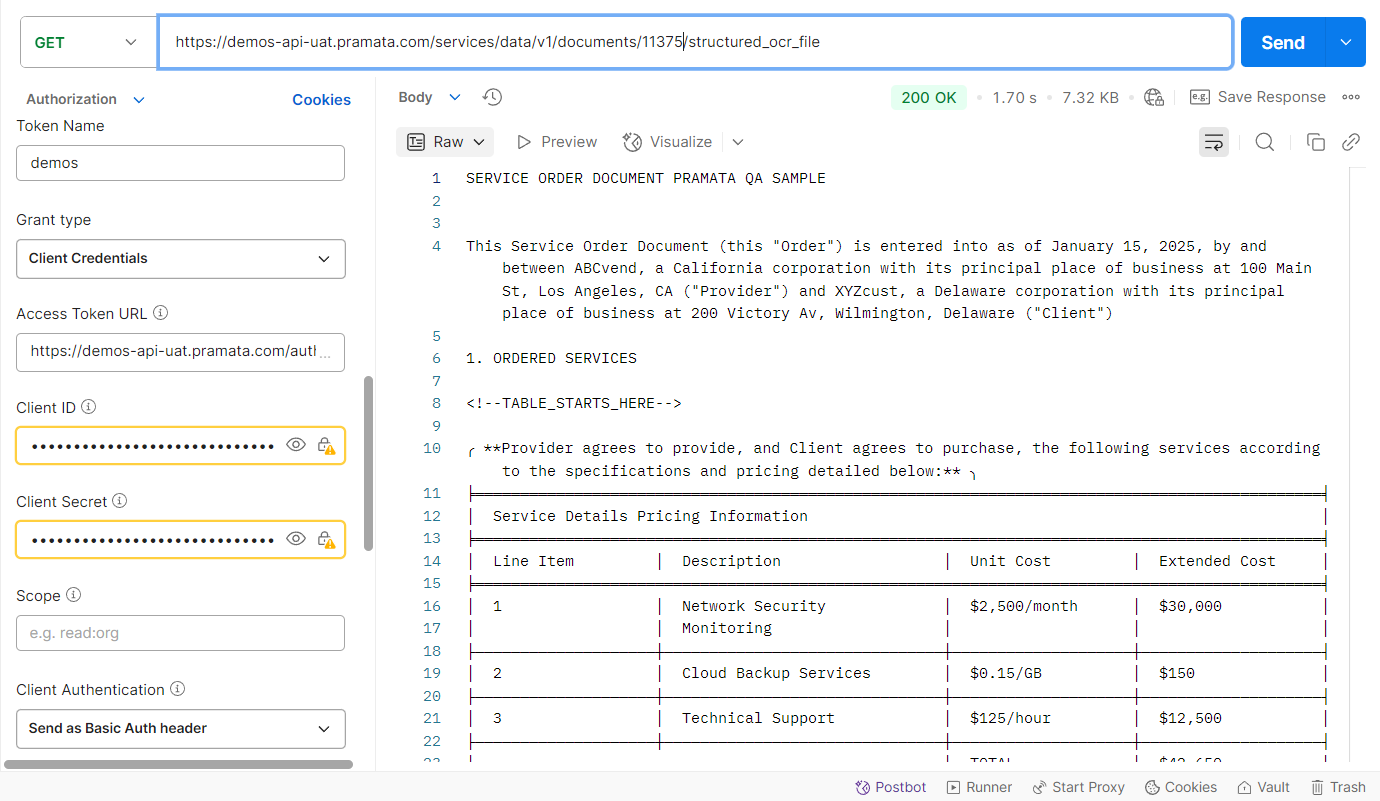Click the network globe icon
This screenshot has width=1380, height=801.
tap(1154, 97)
